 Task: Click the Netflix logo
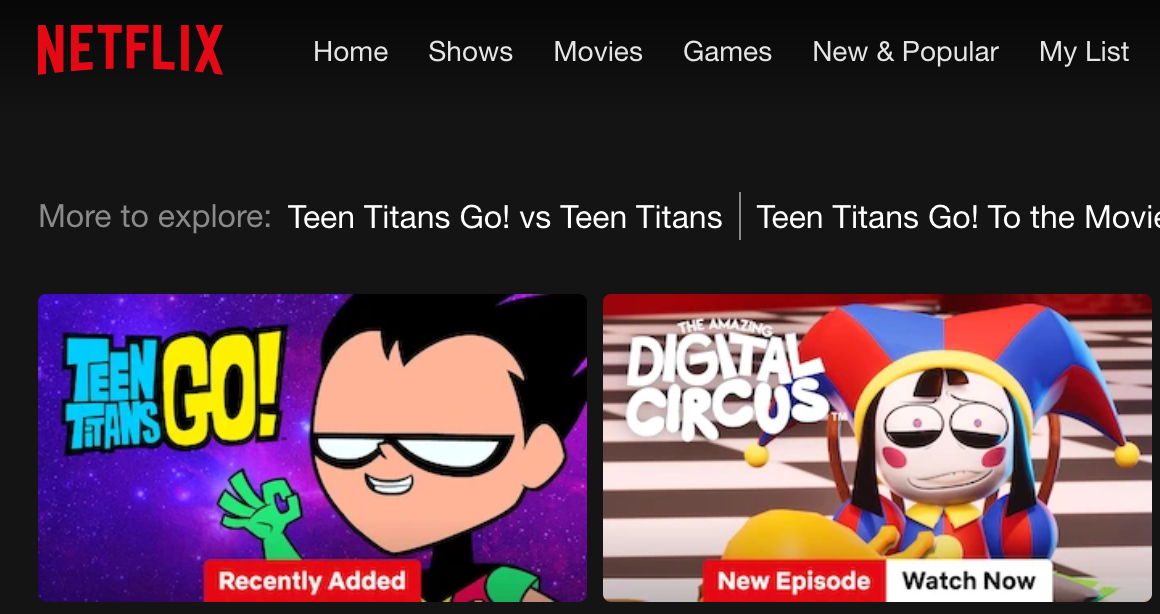coord(130,50)
